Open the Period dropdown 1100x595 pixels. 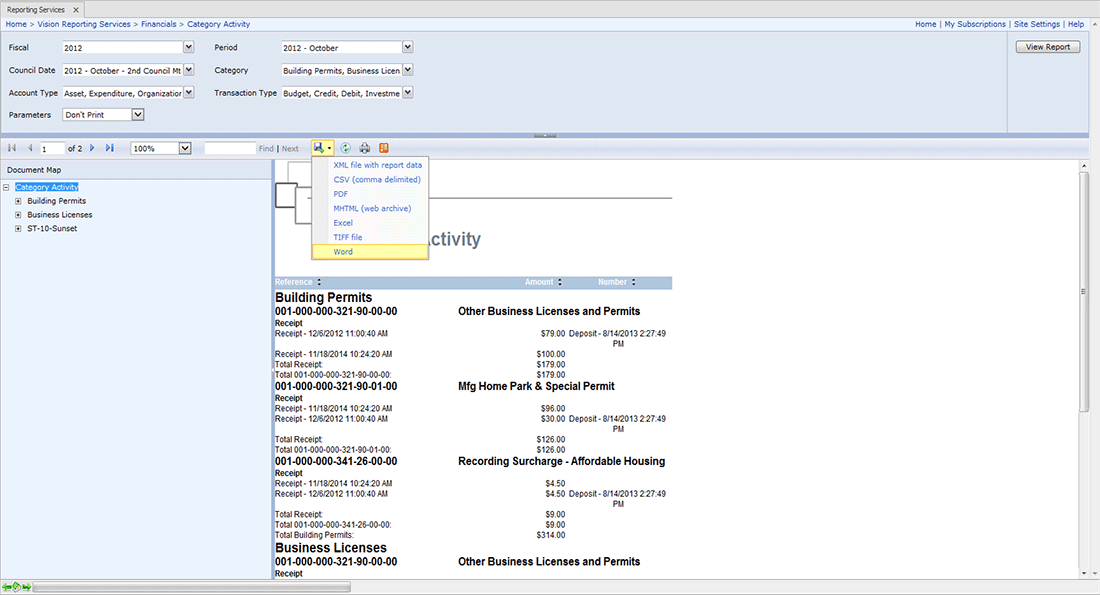[x=408, y=47]
